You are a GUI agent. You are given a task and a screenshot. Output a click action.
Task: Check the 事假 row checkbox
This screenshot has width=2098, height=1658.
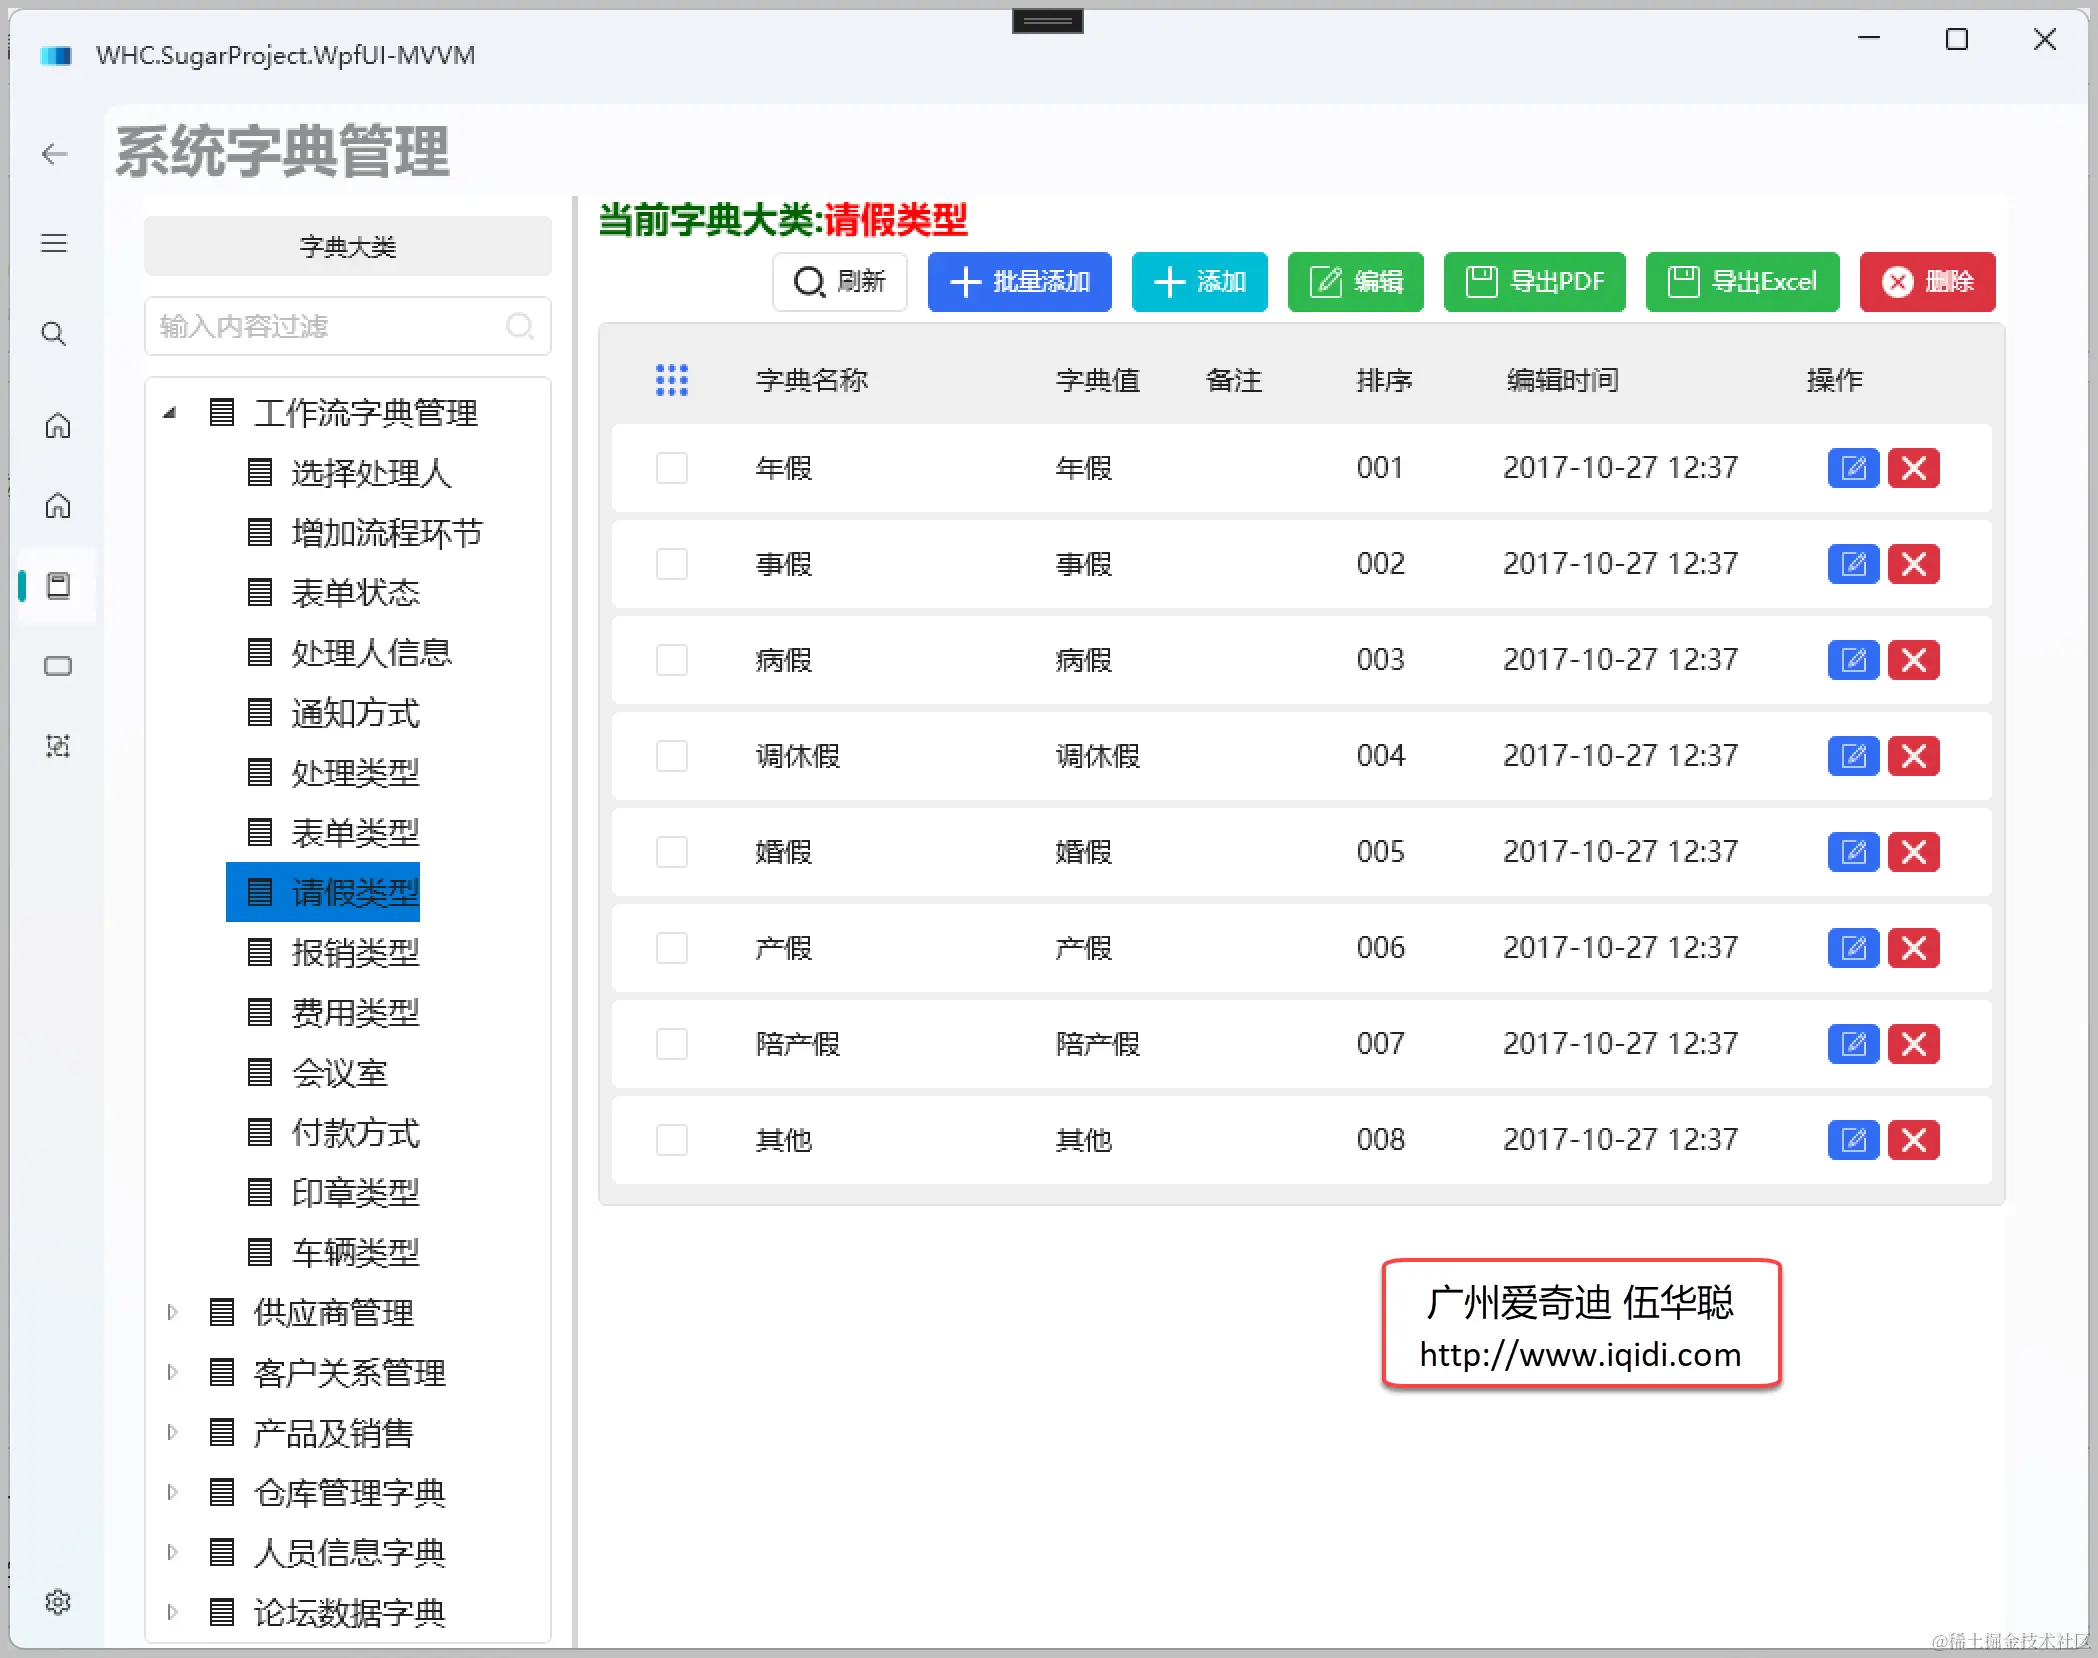tap(672, 564)
